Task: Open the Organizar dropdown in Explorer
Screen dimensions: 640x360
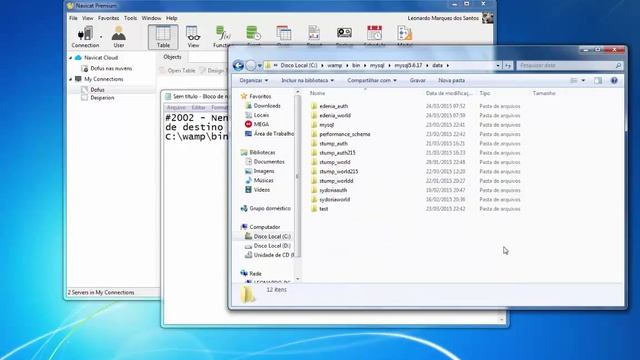Action: pyautogui.click(x=253, y=80)
